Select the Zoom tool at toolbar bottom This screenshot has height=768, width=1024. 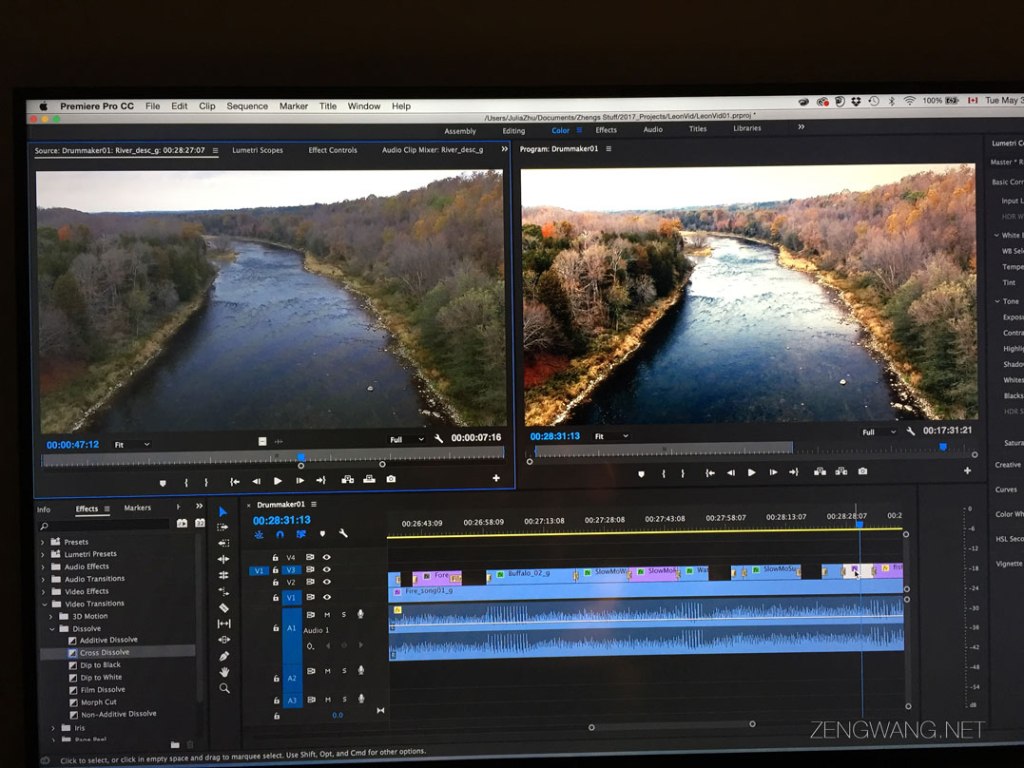point(225,688)
